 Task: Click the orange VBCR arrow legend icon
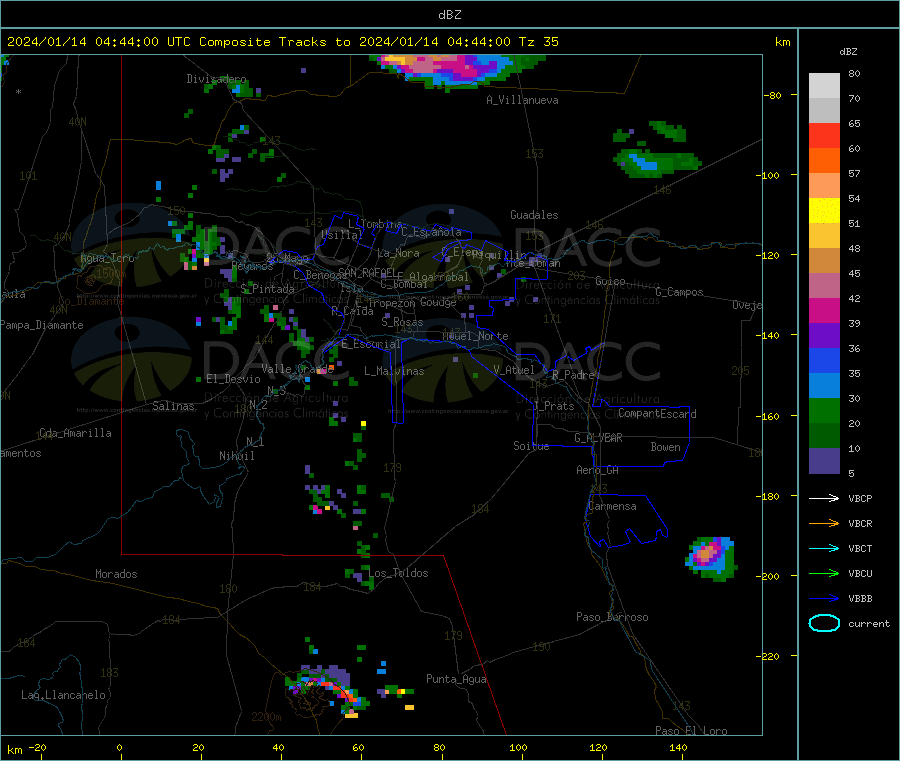coord(824,523)
